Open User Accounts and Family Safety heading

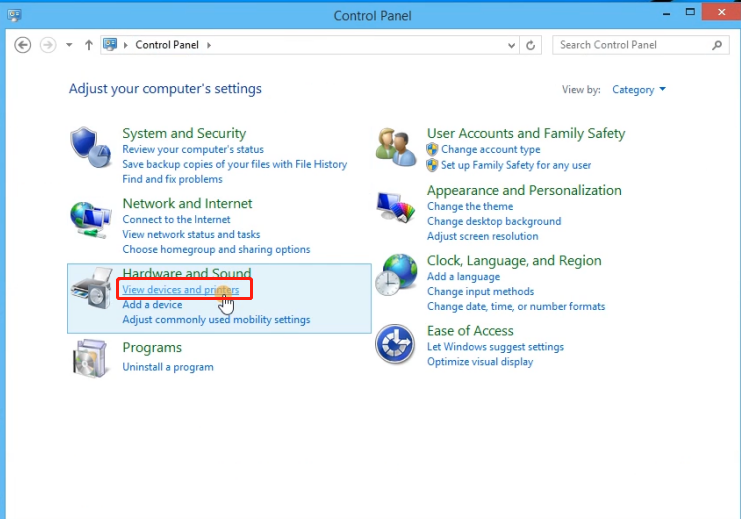[x=526, y=133]
